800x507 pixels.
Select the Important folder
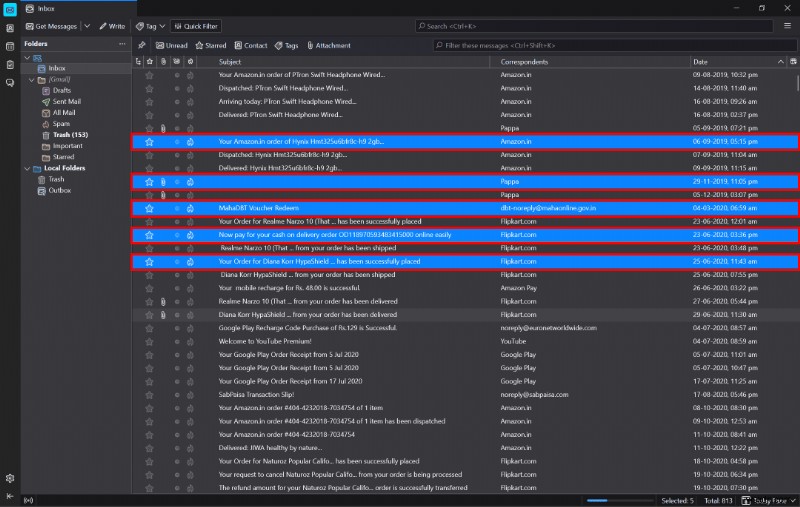point(67,146)
